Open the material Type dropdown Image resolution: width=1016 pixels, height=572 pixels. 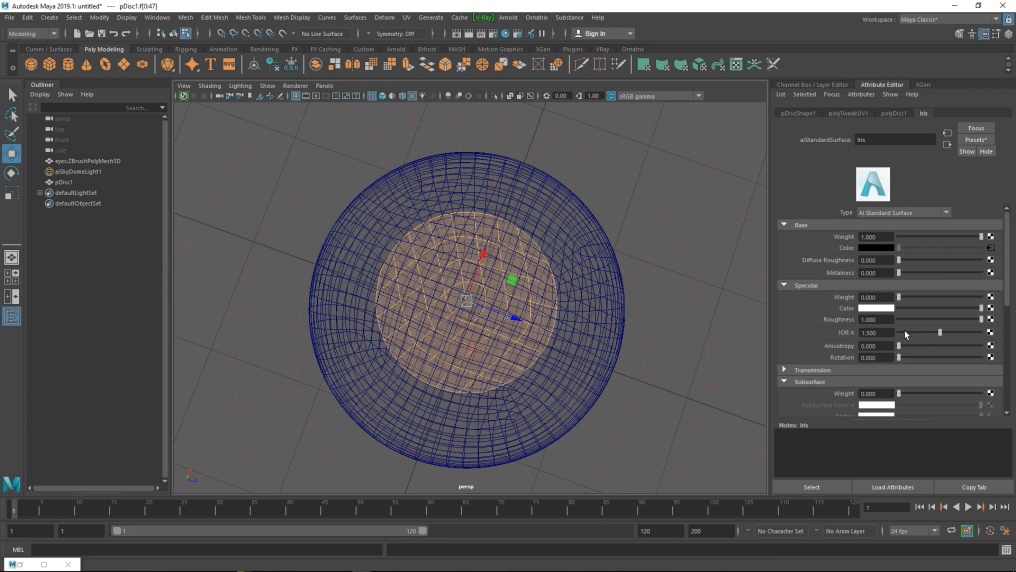(x=904, y=212)
